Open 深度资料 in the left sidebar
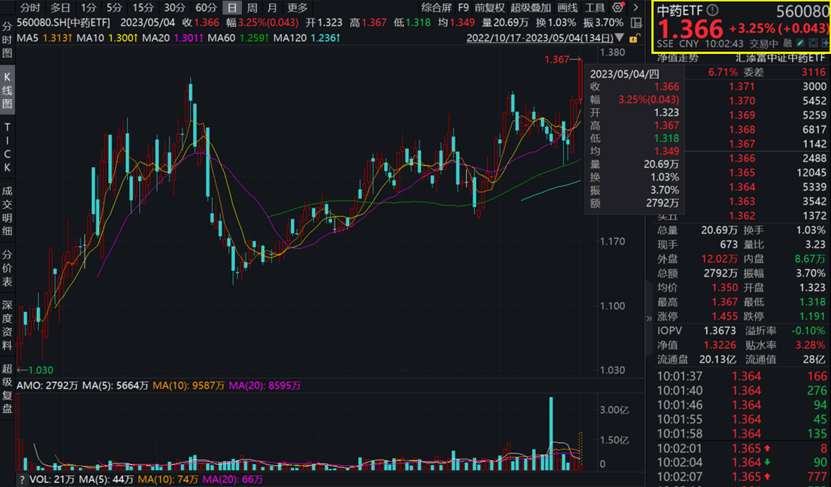Screen dimensions: 831x487 coord(7,319)
